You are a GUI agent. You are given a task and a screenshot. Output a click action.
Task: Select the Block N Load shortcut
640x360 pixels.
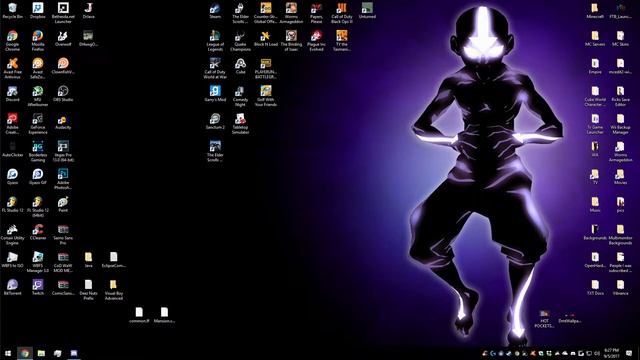click(x=266, y=38)
